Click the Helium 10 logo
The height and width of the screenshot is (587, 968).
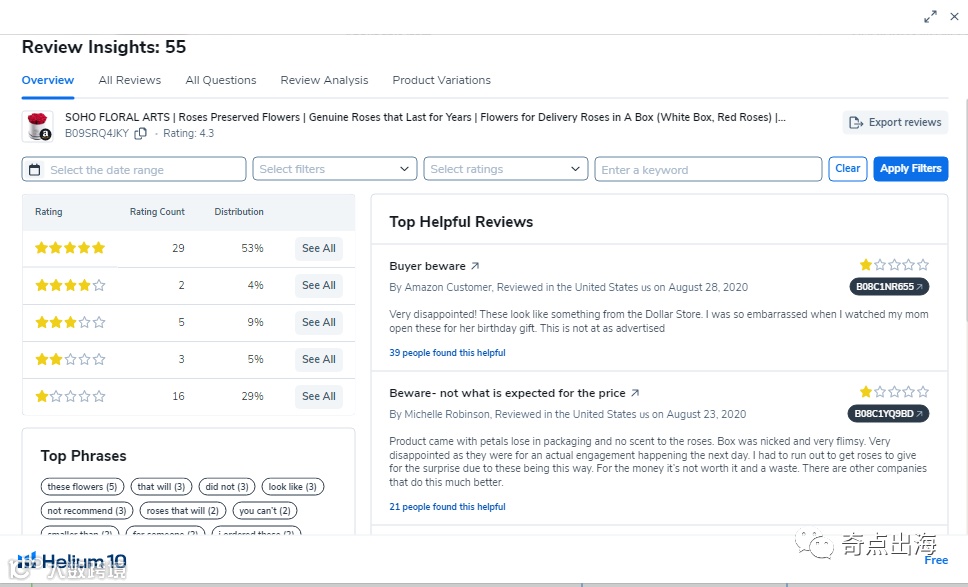pos(72,561)
